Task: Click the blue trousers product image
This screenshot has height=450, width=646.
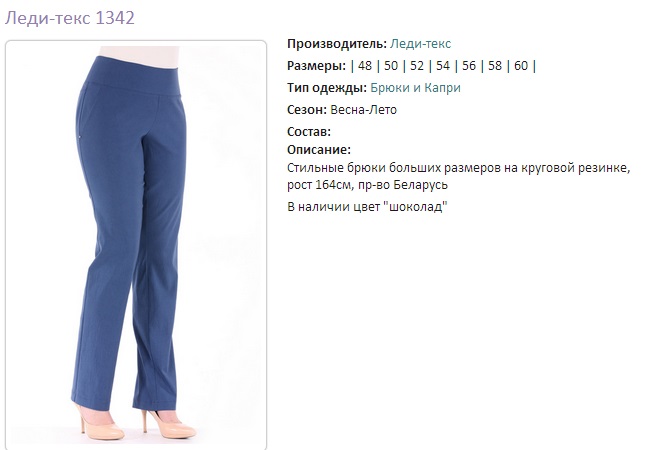Action: point(136,245)
